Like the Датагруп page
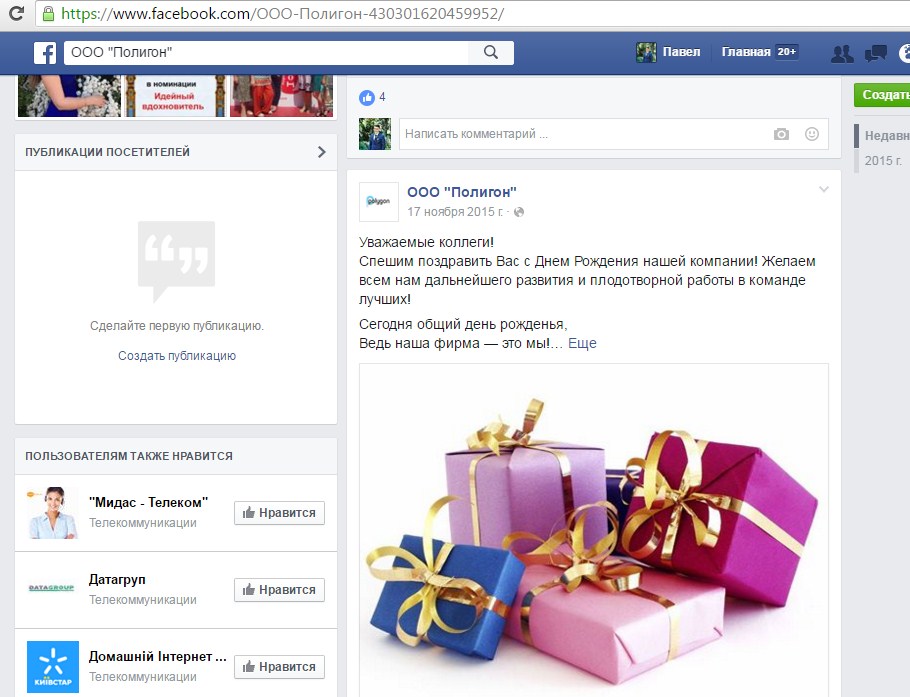The image size is (910, 697). pos(279,590)
